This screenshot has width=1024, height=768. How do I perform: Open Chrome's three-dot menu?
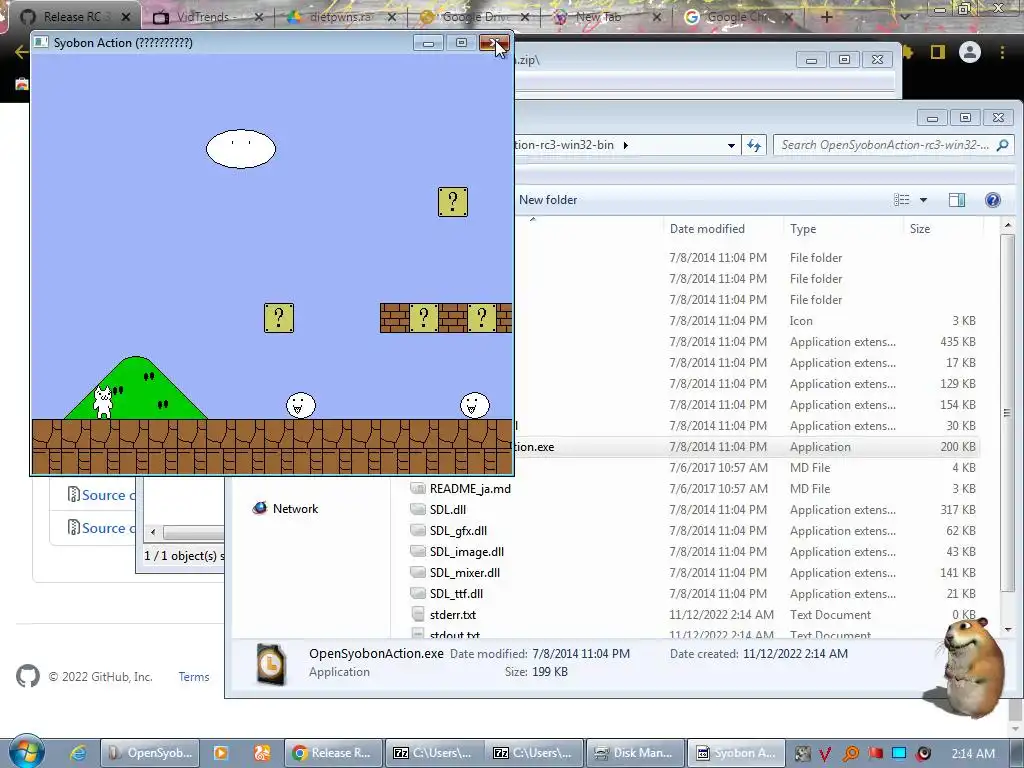tap(1002, 52)
